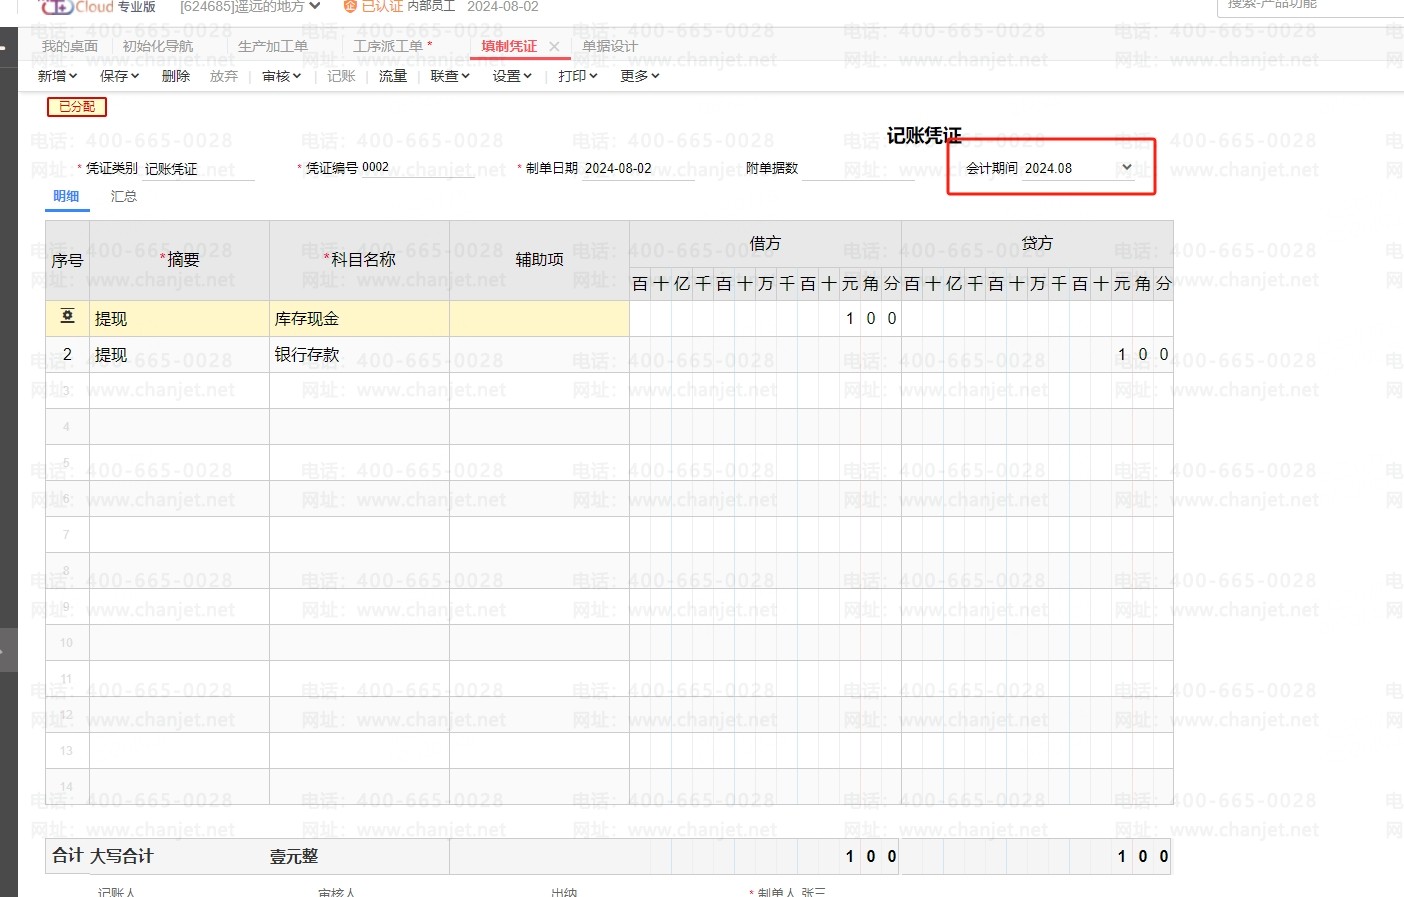Select the 提现 summary cell in row 1
The height and width of the screenshot is (897, 1404).
click(179, 319)
